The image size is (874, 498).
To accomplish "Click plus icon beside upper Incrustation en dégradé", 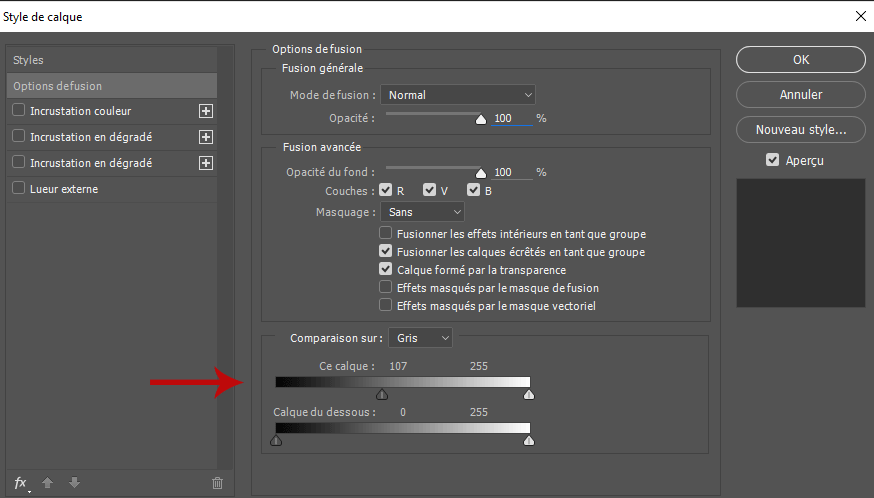I will pos(206,137).
